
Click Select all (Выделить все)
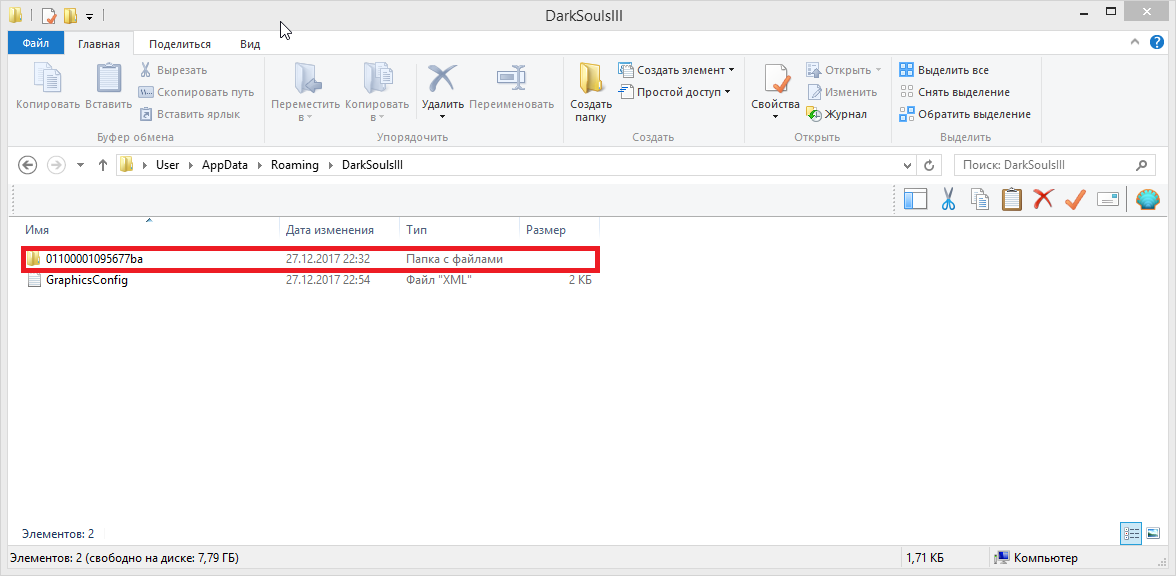[944, 70]
